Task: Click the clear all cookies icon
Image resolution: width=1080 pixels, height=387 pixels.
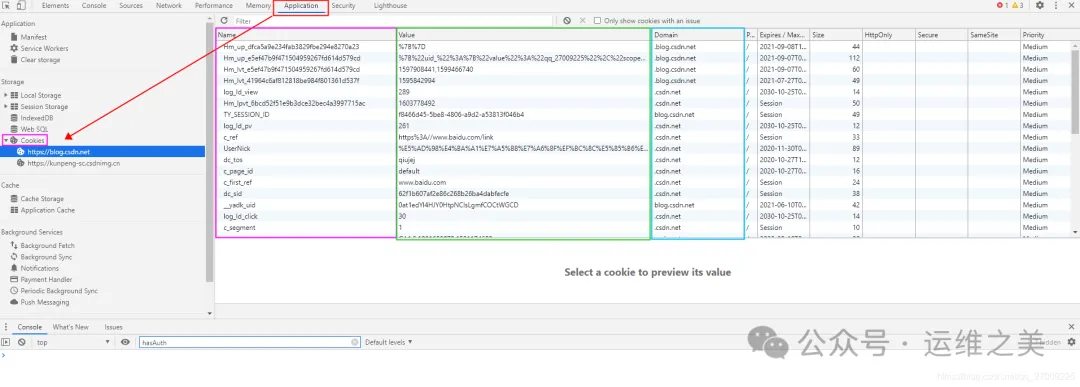Action: (x=567, y=21)
